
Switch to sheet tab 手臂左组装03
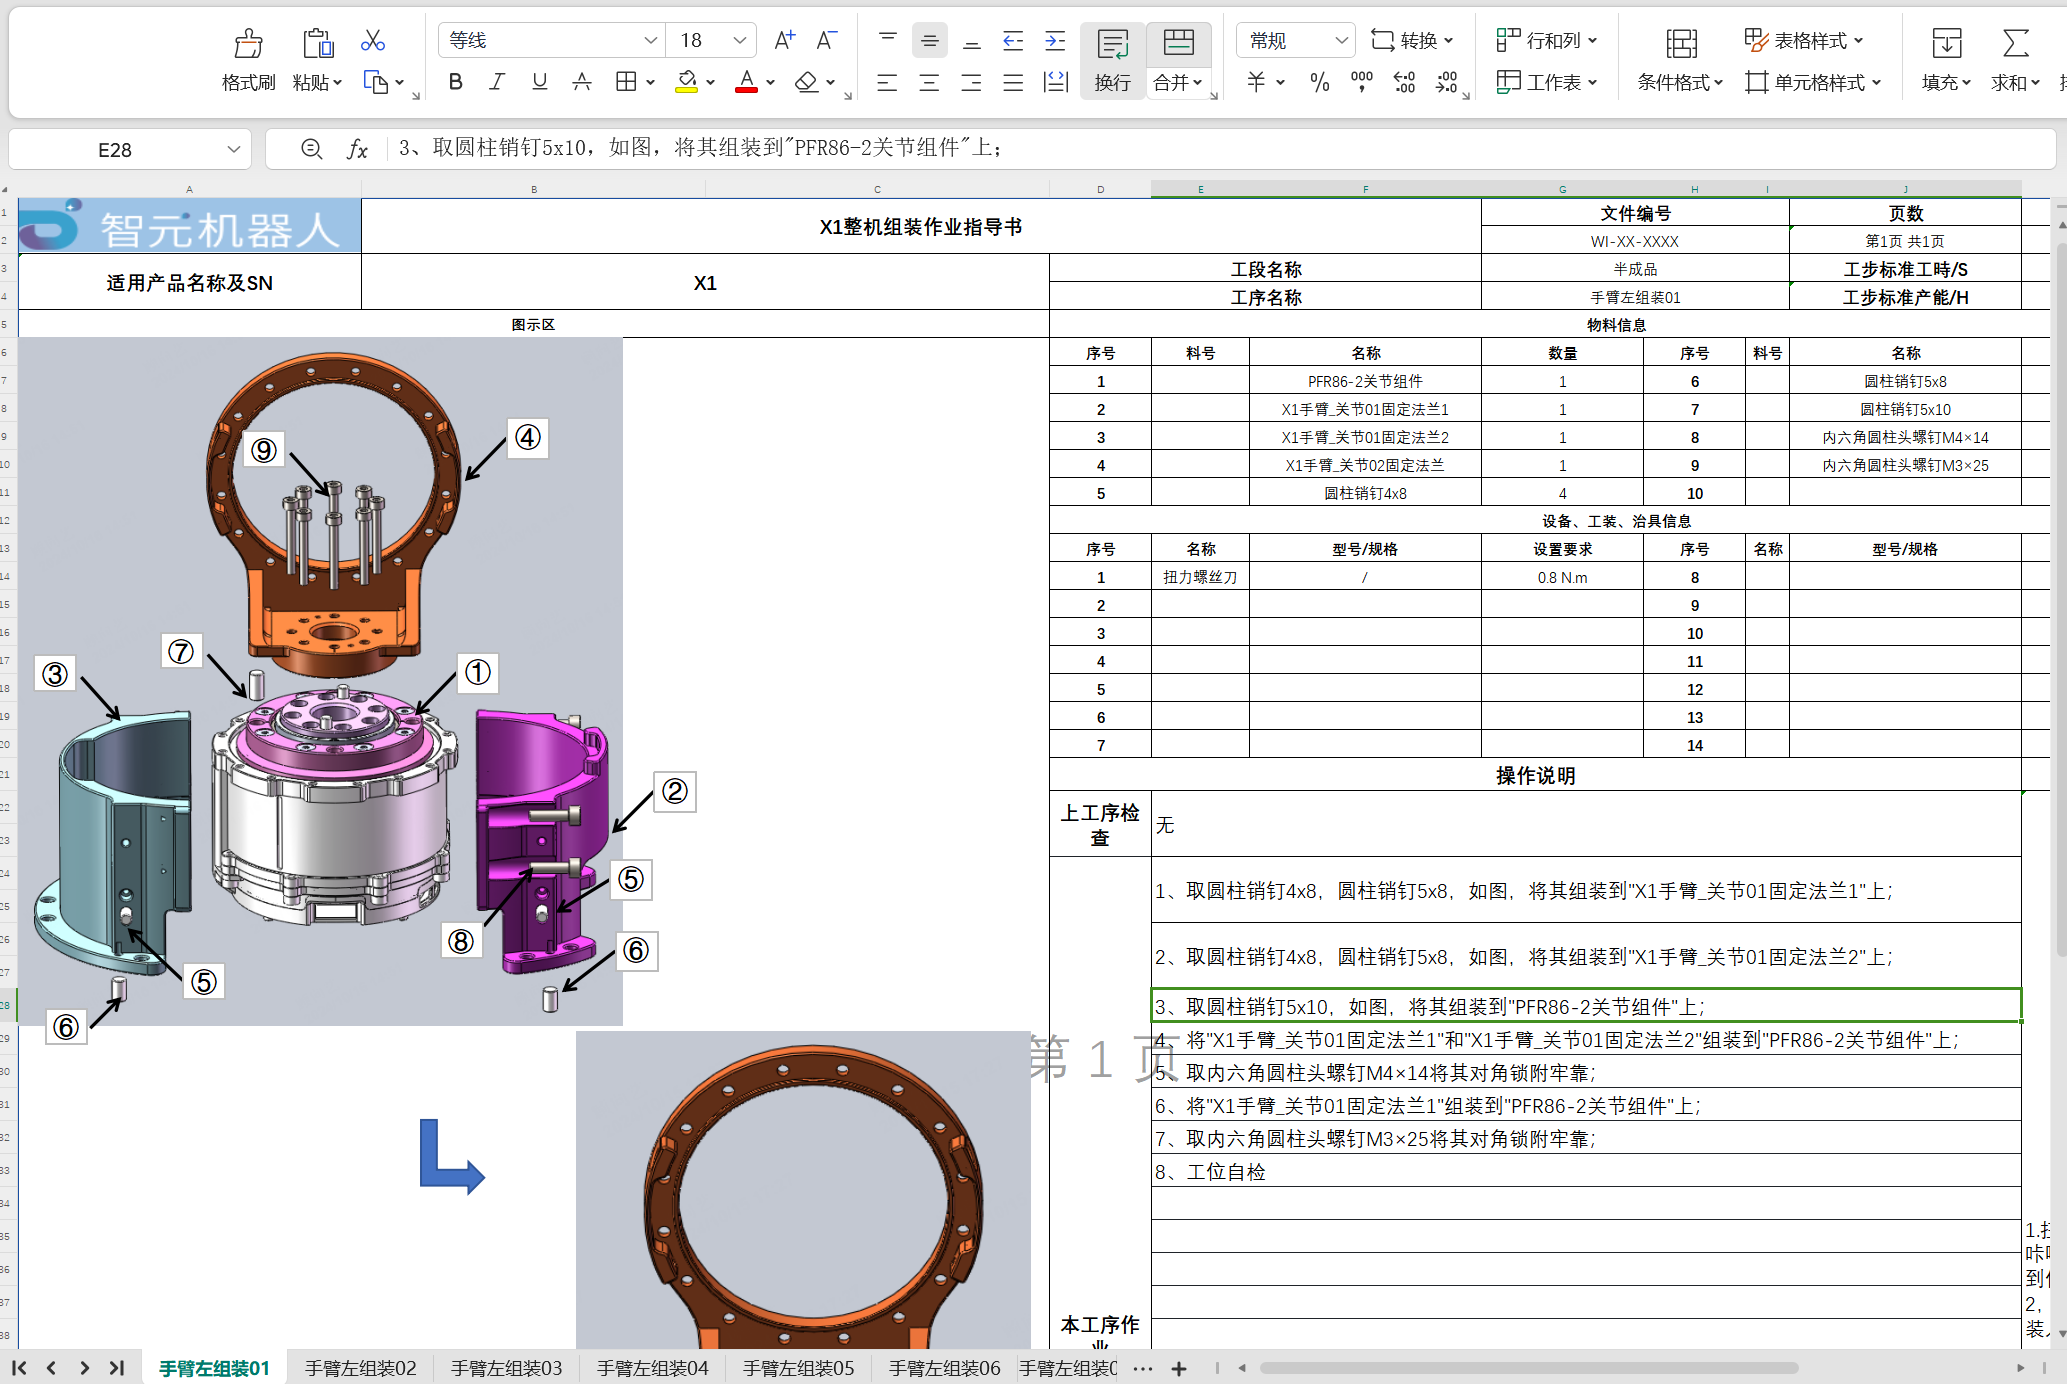[506, 1368]
